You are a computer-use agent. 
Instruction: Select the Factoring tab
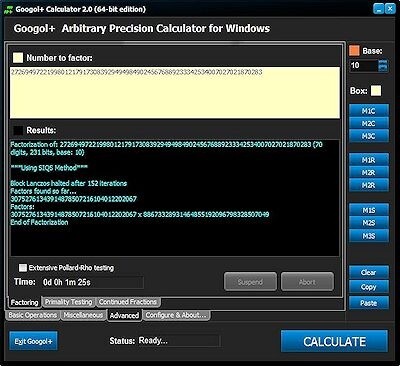tap(24, 302)
